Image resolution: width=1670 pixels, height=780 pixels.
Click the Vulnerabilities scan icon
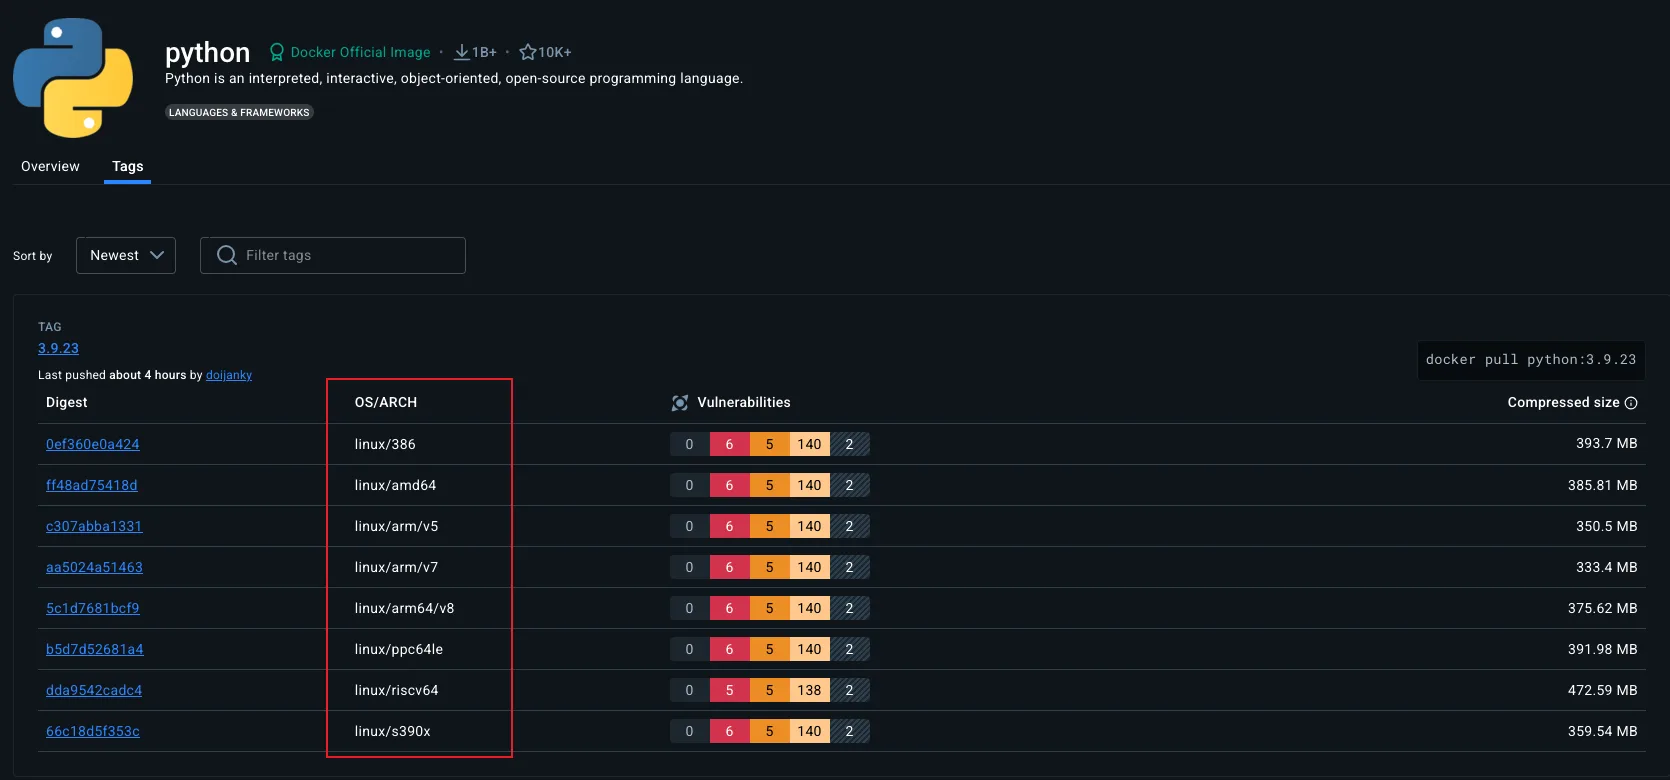[x=680, y=403]
